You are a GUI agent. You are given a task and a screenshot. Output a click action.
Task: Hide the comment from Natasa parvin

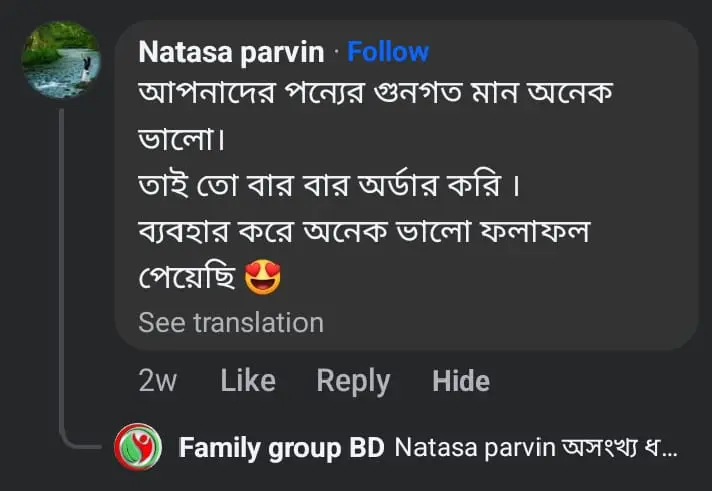click(x=461, y=381)
